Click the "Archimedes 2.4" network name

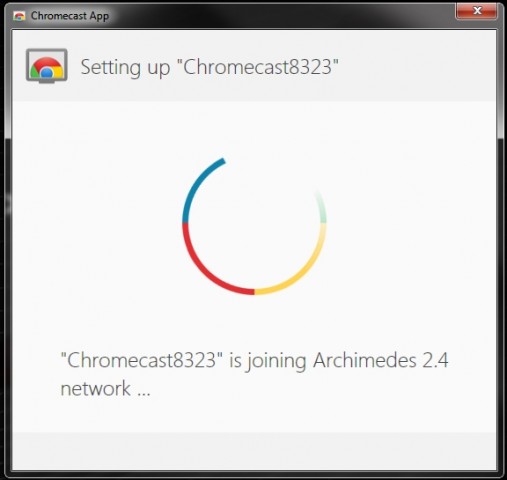click(x=381, y=360)
